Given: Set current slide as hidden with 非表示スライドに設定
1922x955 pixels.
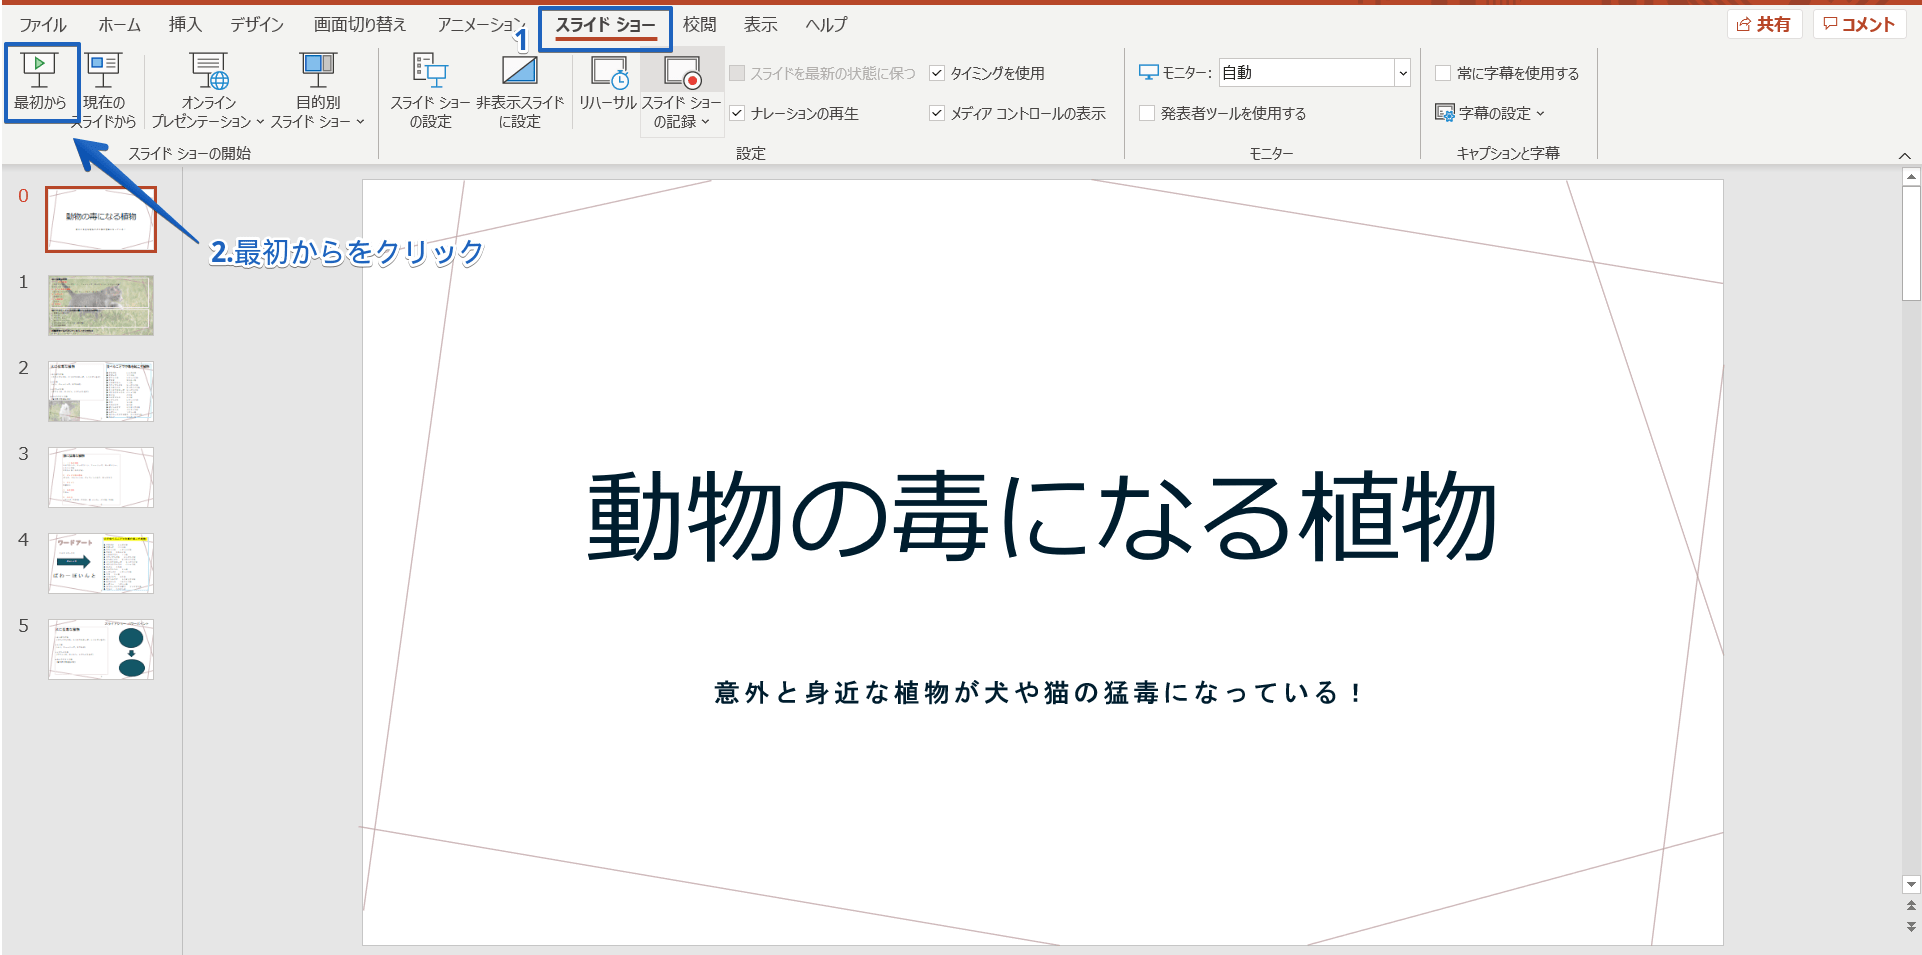Looking at the screenshot, I should click(519, 90).
